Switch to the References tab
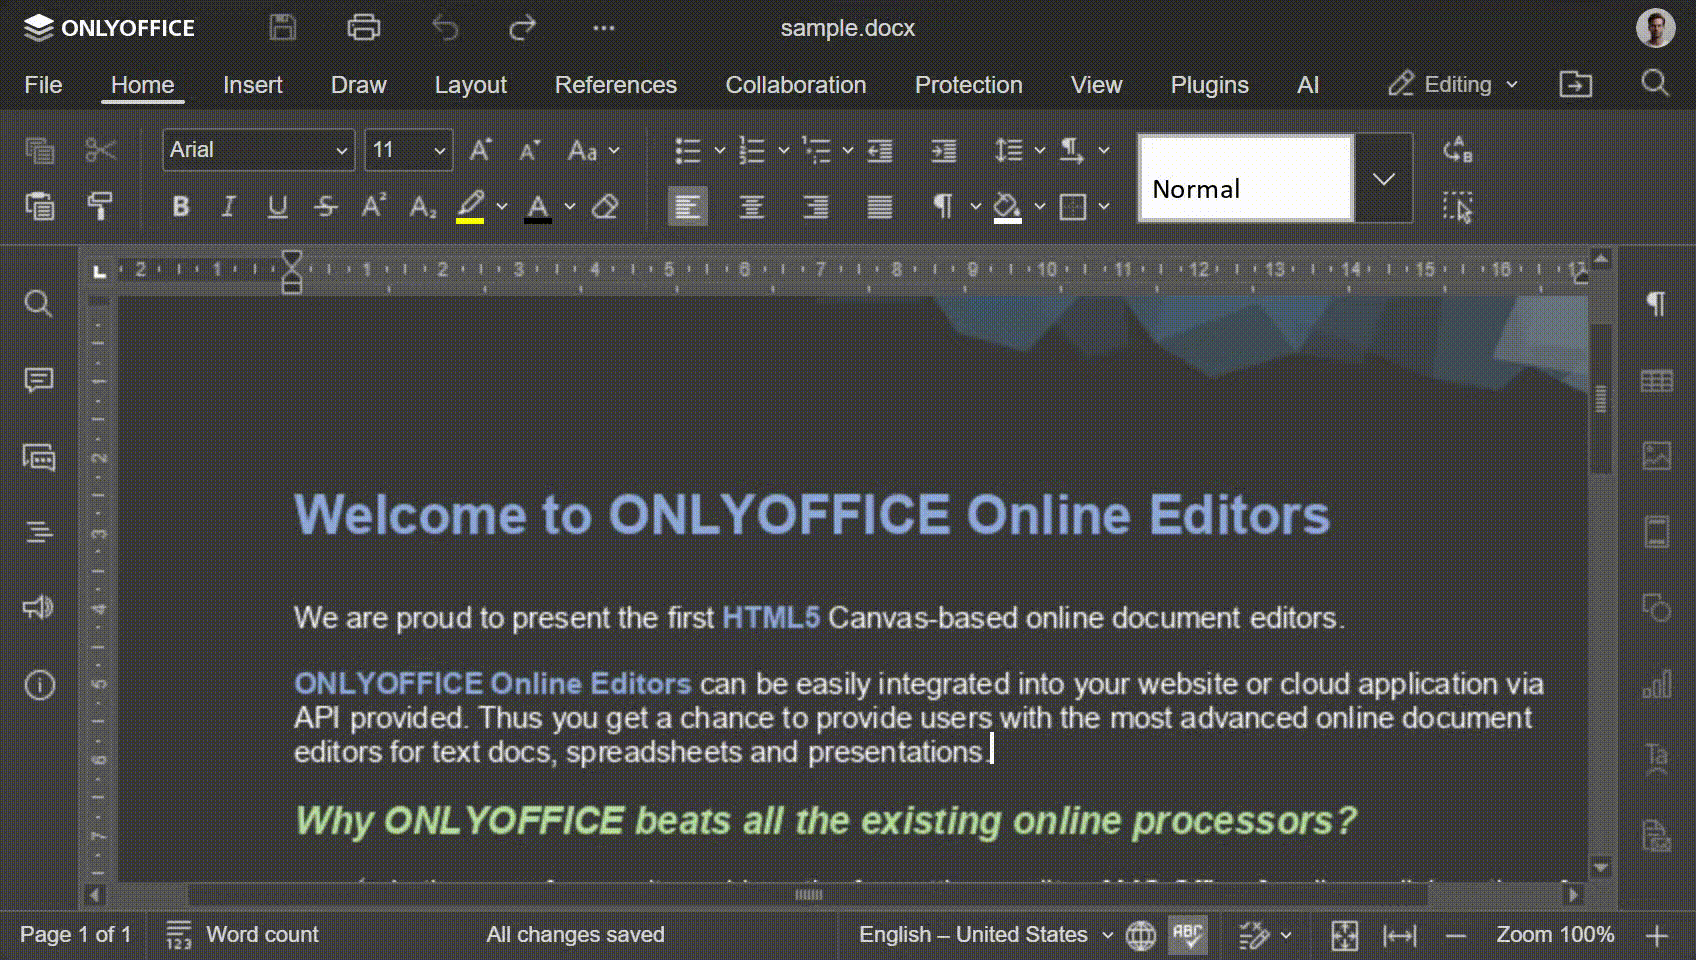Image resolution: width=1696 pixels, height=960 pixels. [x=616, y=85]
